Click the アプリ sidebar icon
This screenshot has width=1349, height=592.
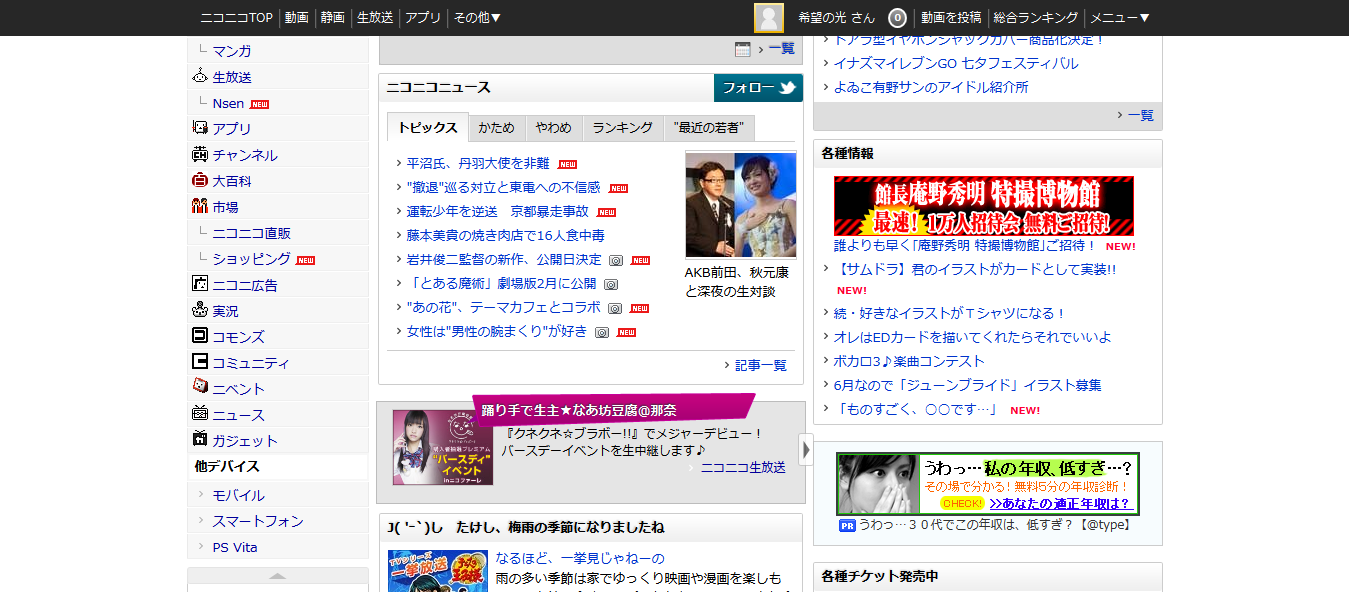(x=199, y=128)
